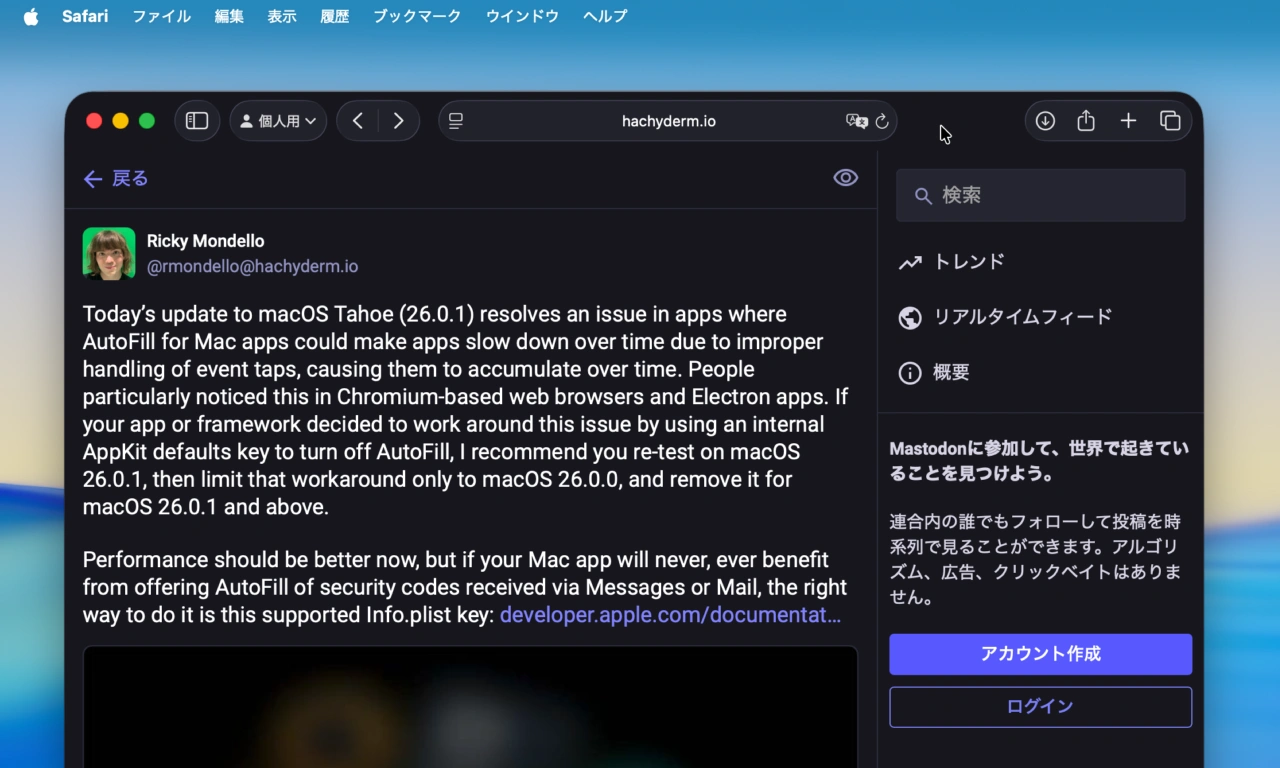Click the アカウント作成 button

click(1040, 654)
